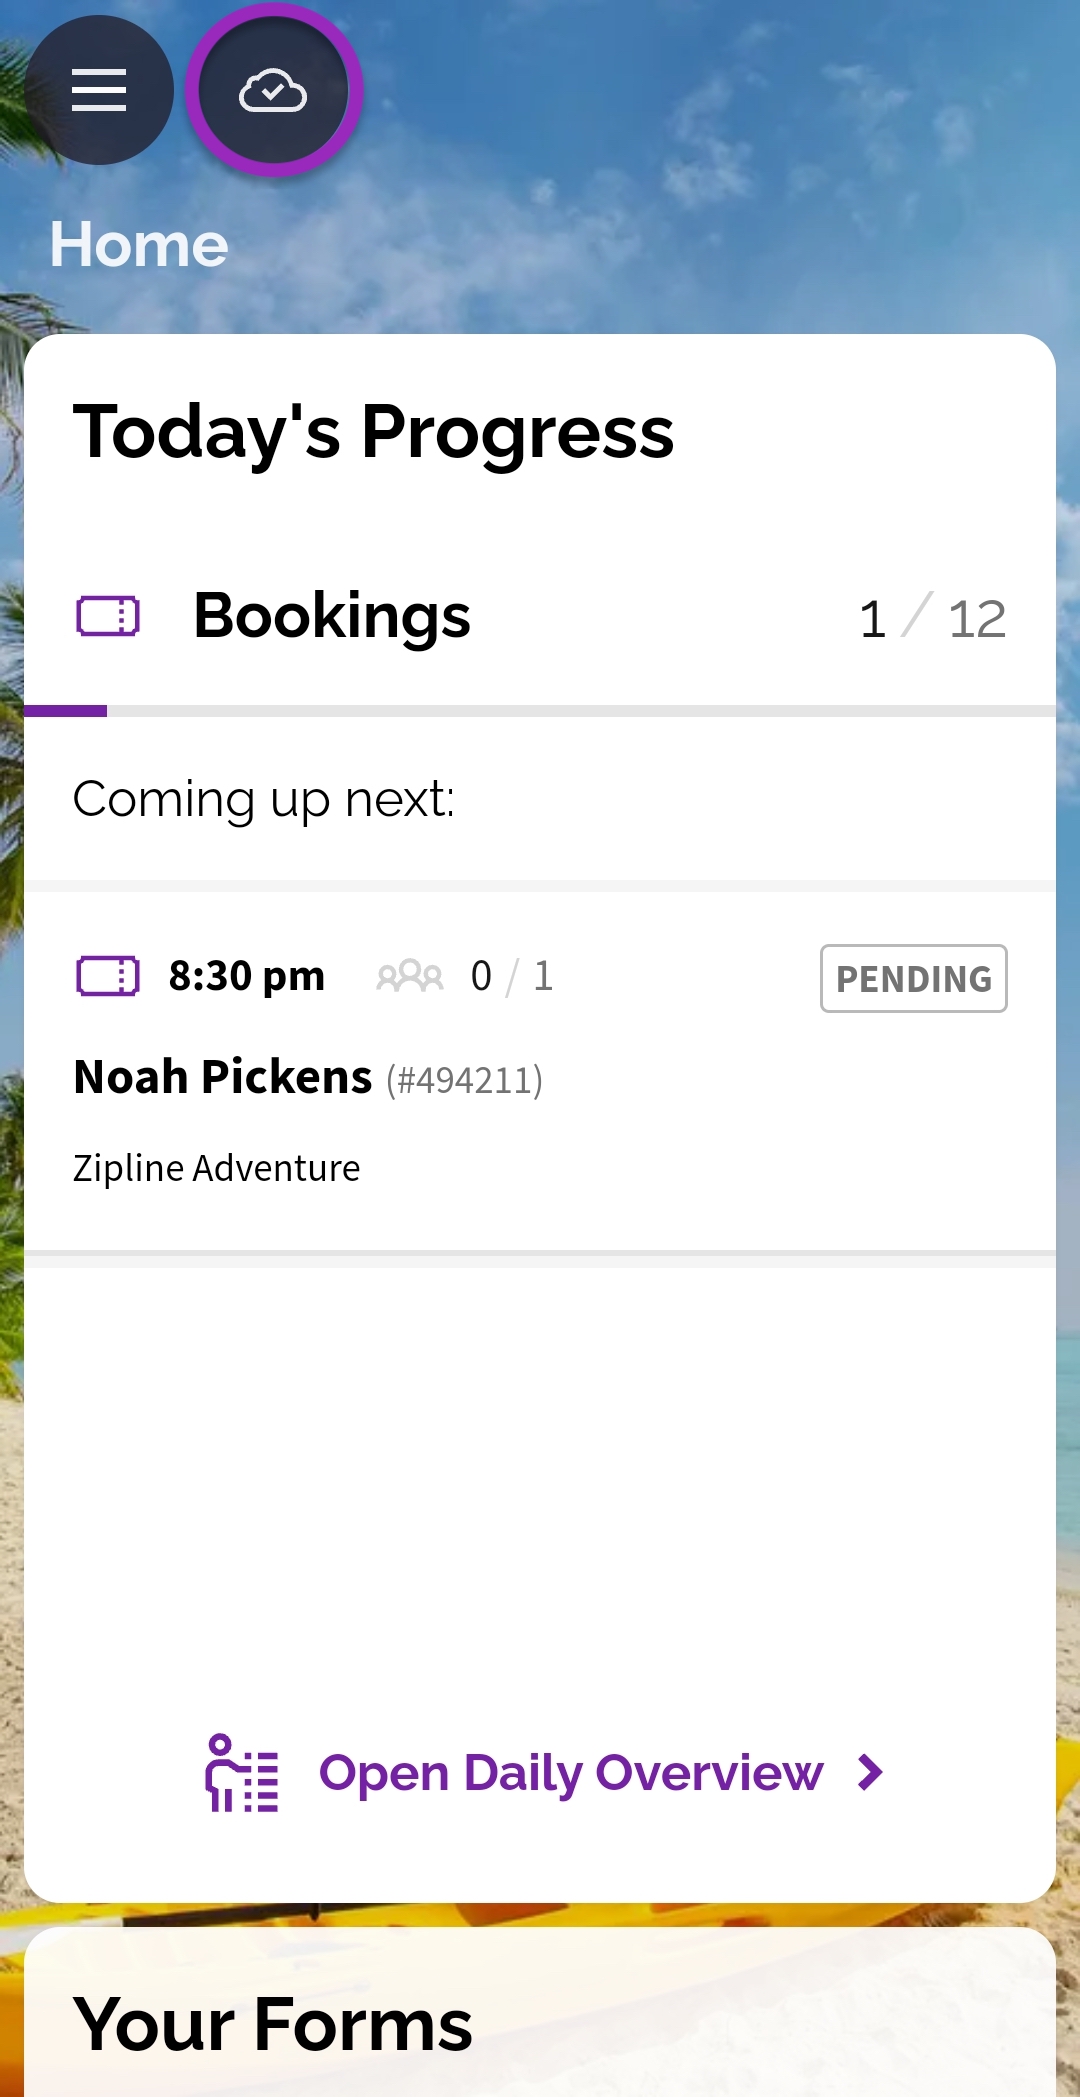Image resolution: width=1080 pixels, height=2097 pixels.
Task: Click the Bookings progress bar
Action: click(540, 711)
